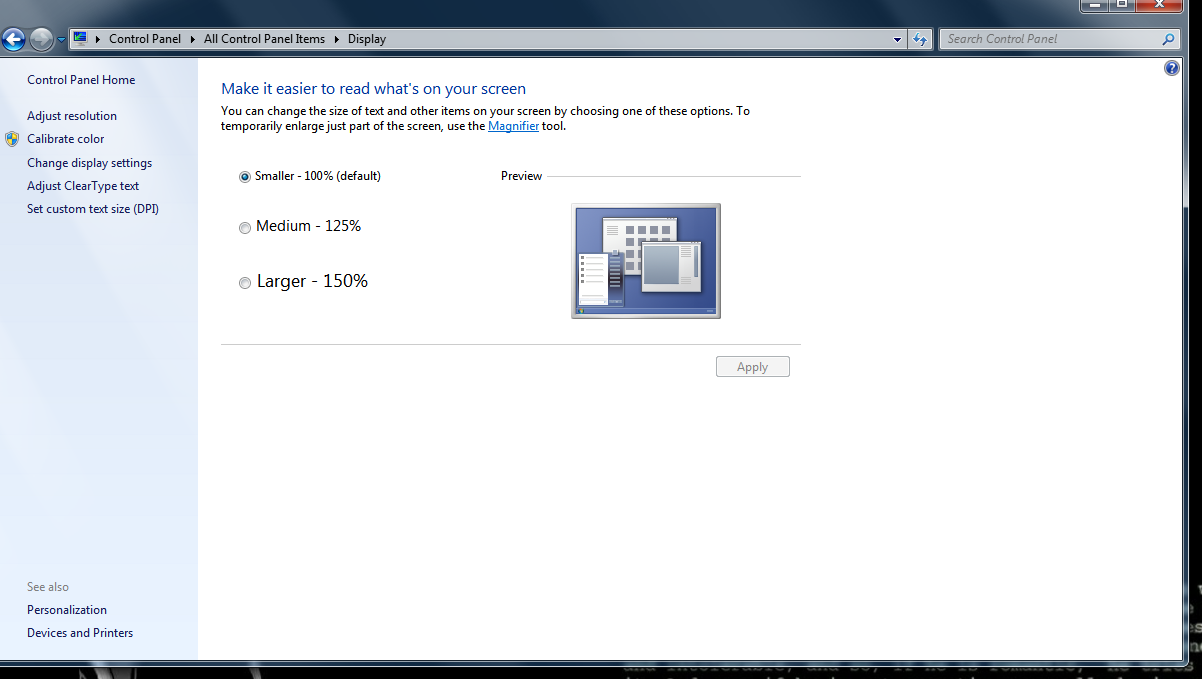Viewport: 1202px width, 679px height.
Task: Select Smaller - 100% (default) radio button
Action: 245,177
